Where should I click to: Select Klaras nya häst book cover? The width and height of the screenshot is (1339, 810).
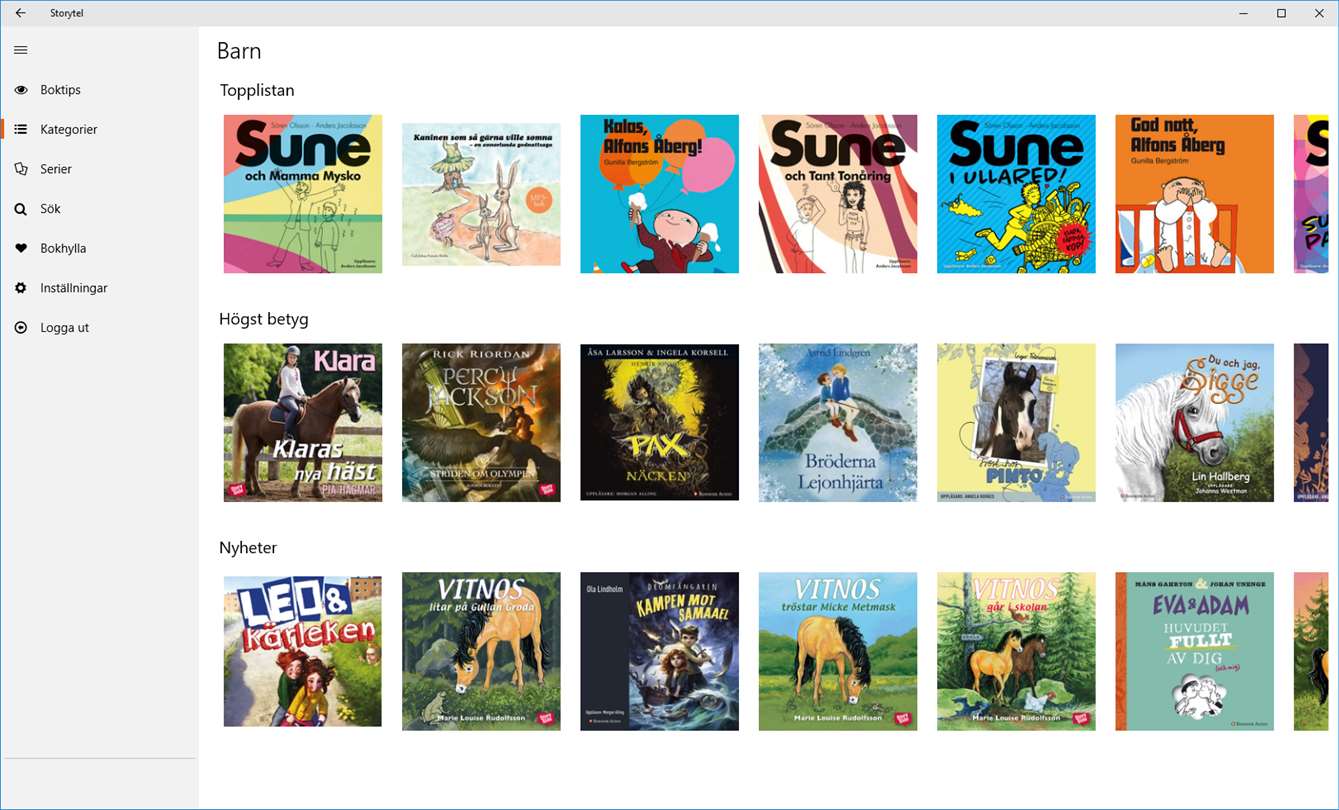[303, 423]
